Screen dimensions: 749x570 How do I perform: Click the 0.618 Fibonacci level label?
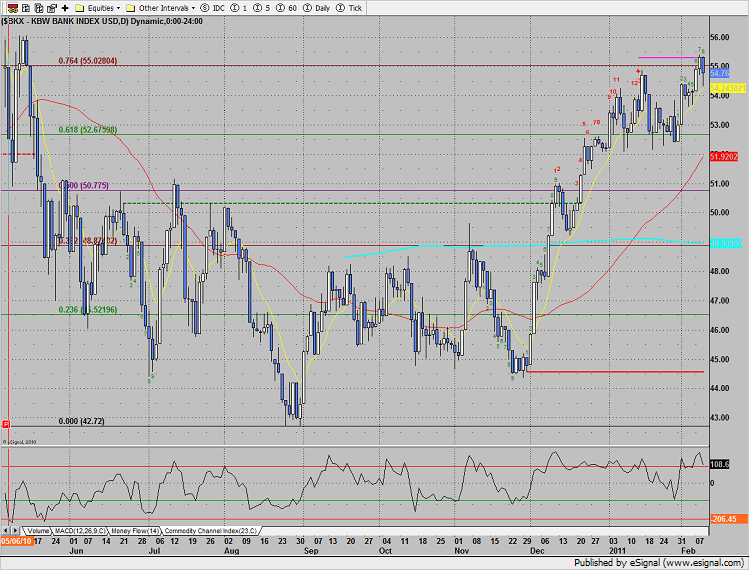88,129
